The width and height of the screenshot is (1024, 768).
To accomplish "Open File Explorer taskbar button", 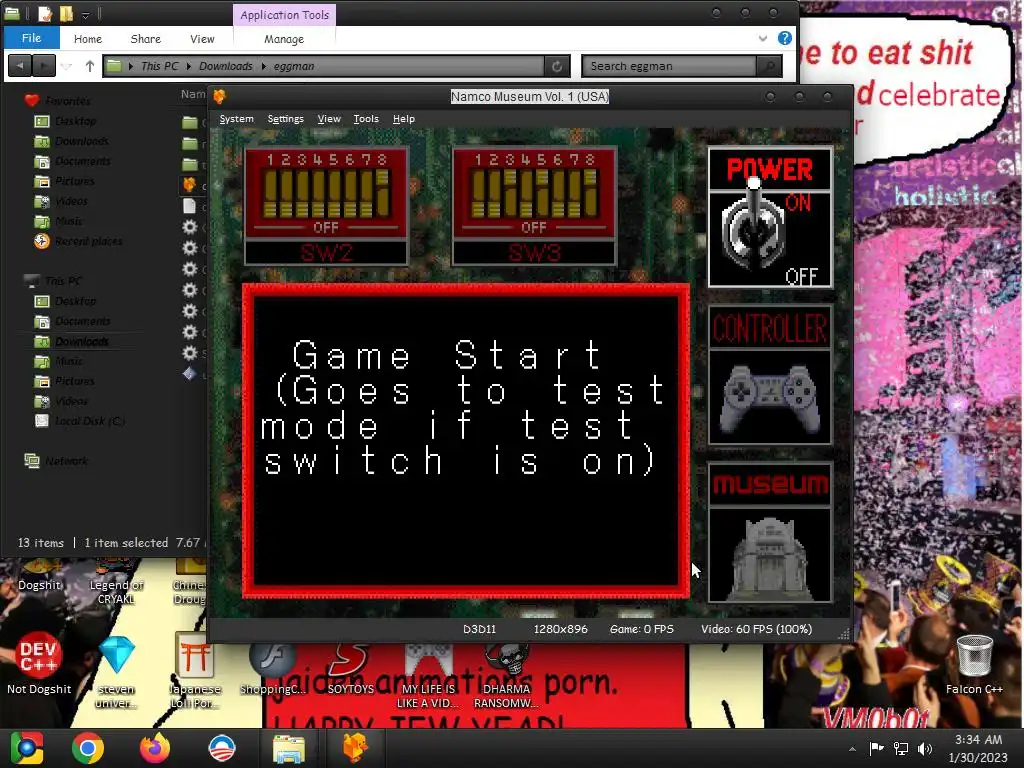I will [288, 748].
